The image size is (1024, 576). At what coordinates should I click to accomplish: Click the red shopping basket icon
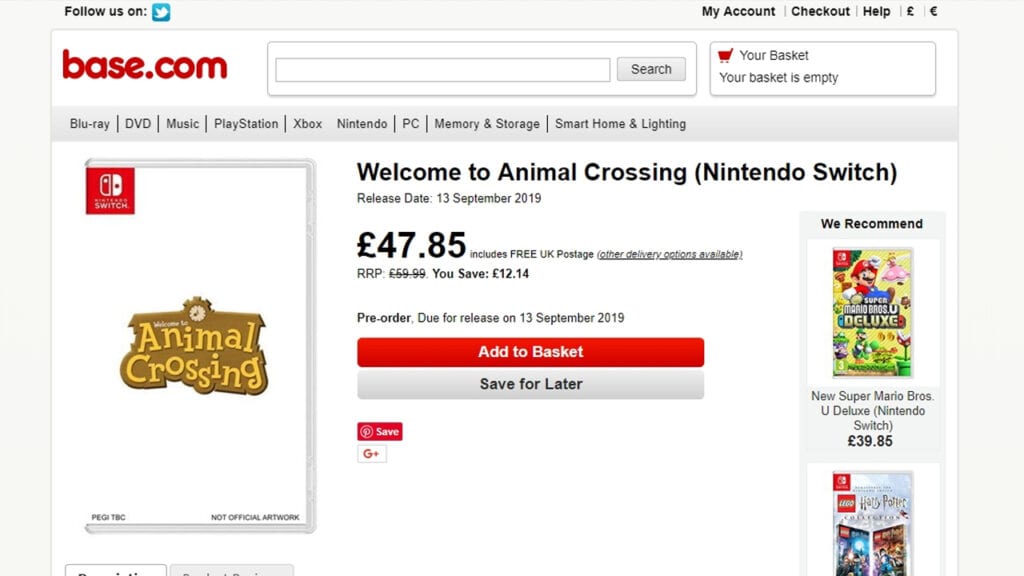click(726, 55)
